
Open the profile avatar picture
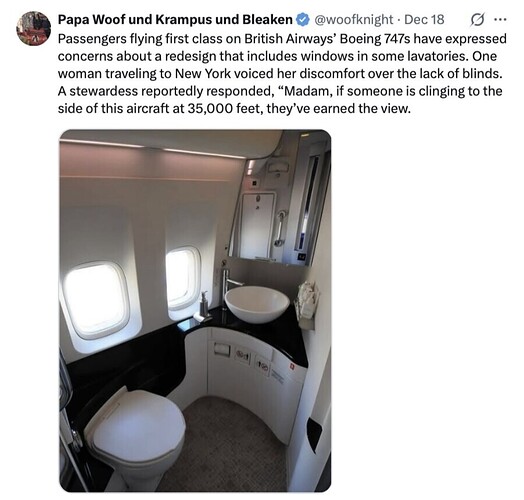point(34,28)
